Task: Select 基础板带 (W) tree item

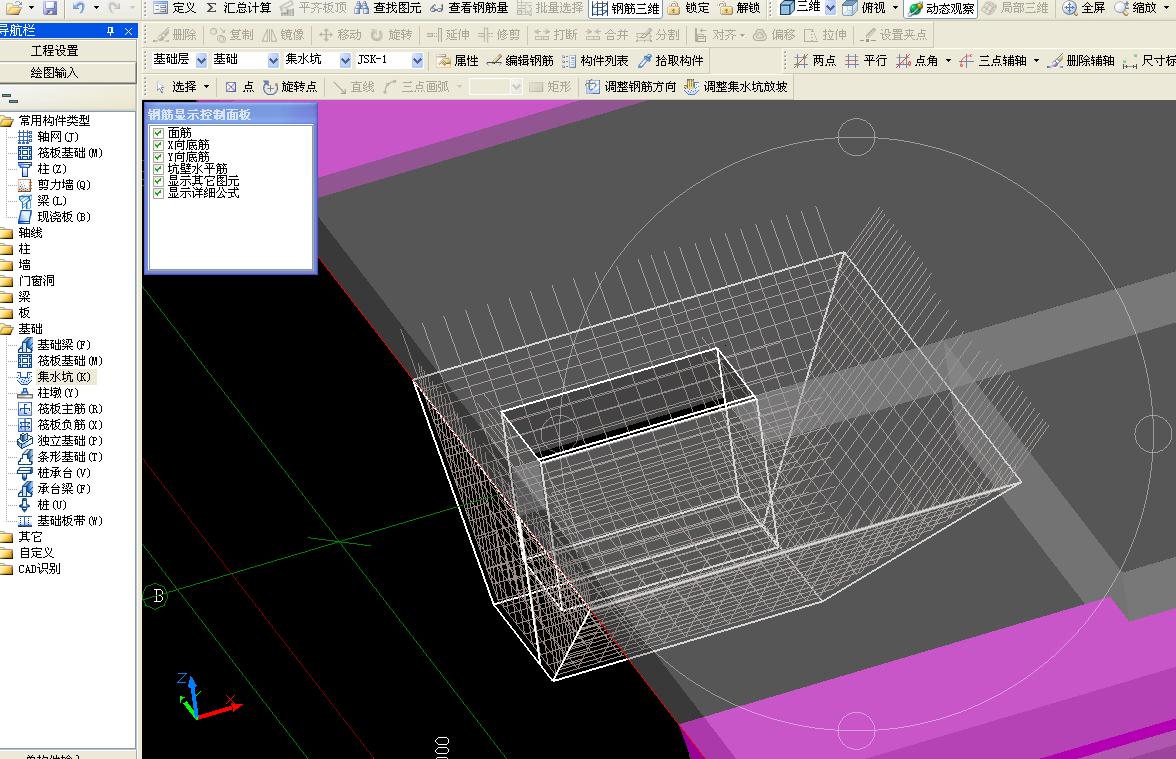Action: [60, 520]
